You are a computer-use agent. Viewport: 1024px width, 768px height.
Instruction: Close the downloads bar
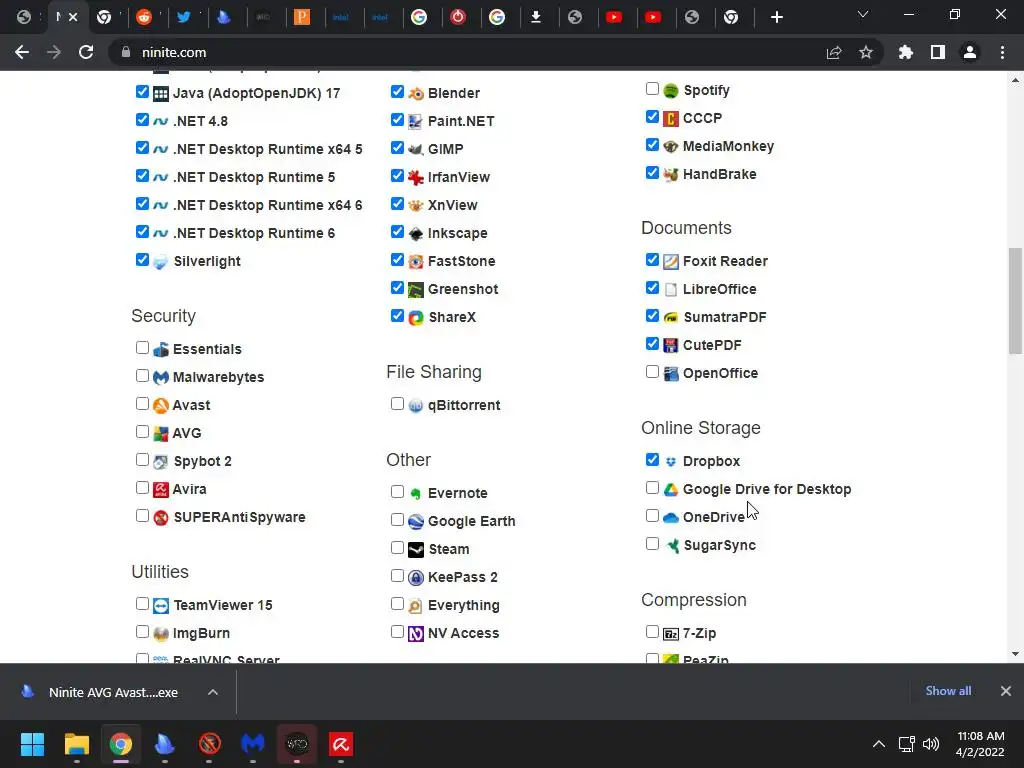(1006, 691)
